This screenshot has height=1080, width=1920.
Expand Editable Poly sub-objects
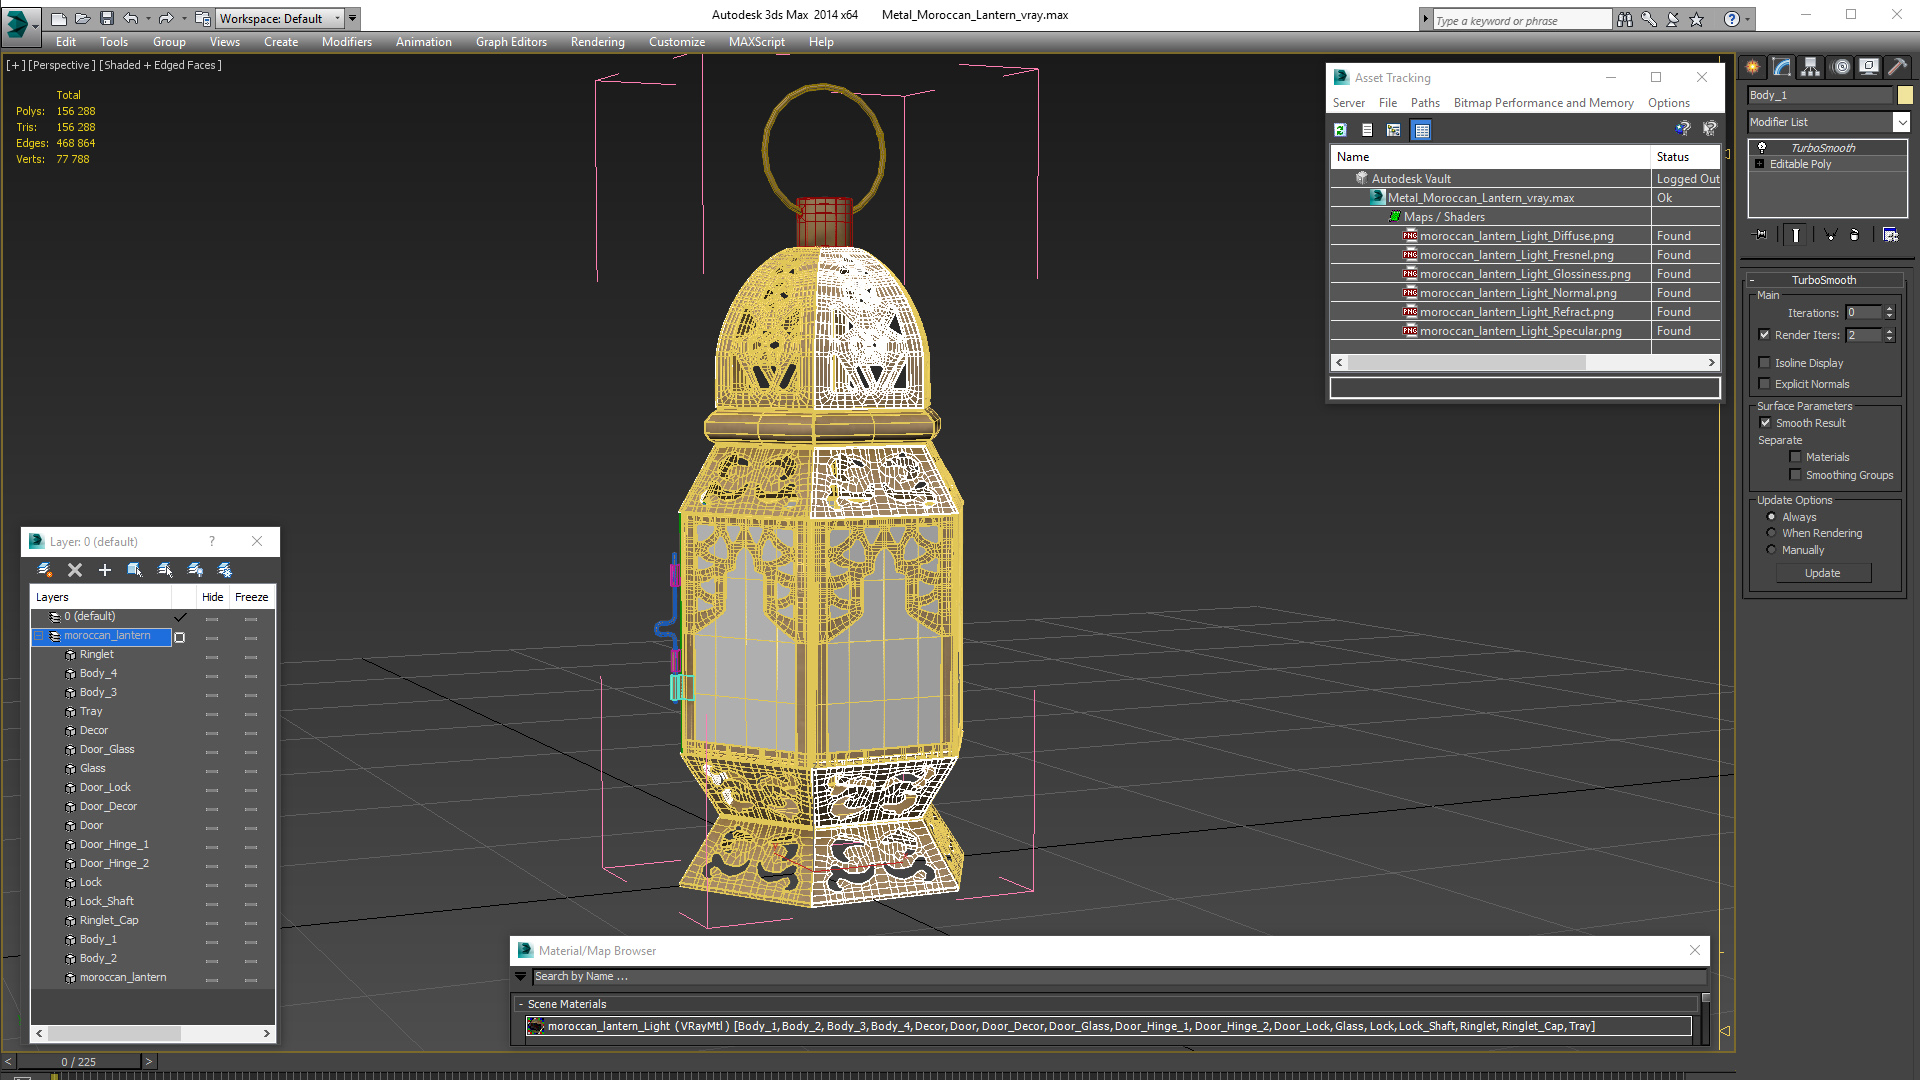(x=1760, y=164)
